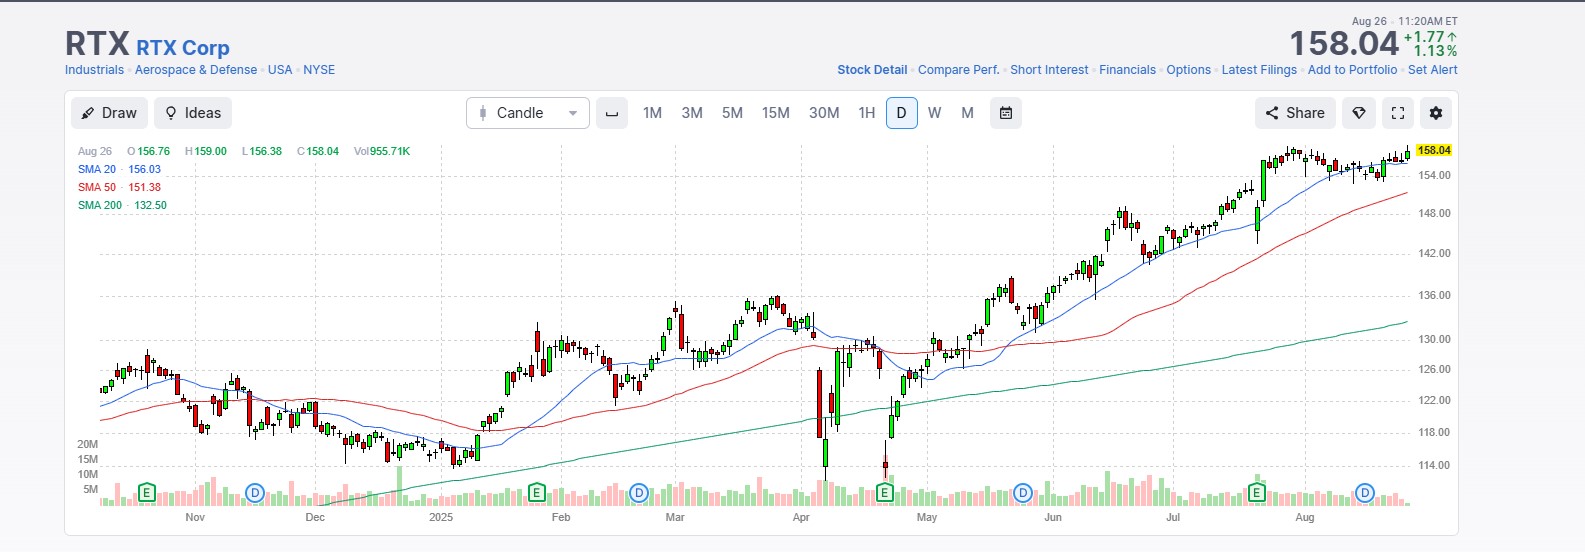Image resolution: width=1585 pixels, height=552 pixels.
Task: Click the dividend D marker between Feb and Mar
Action: 639,492
